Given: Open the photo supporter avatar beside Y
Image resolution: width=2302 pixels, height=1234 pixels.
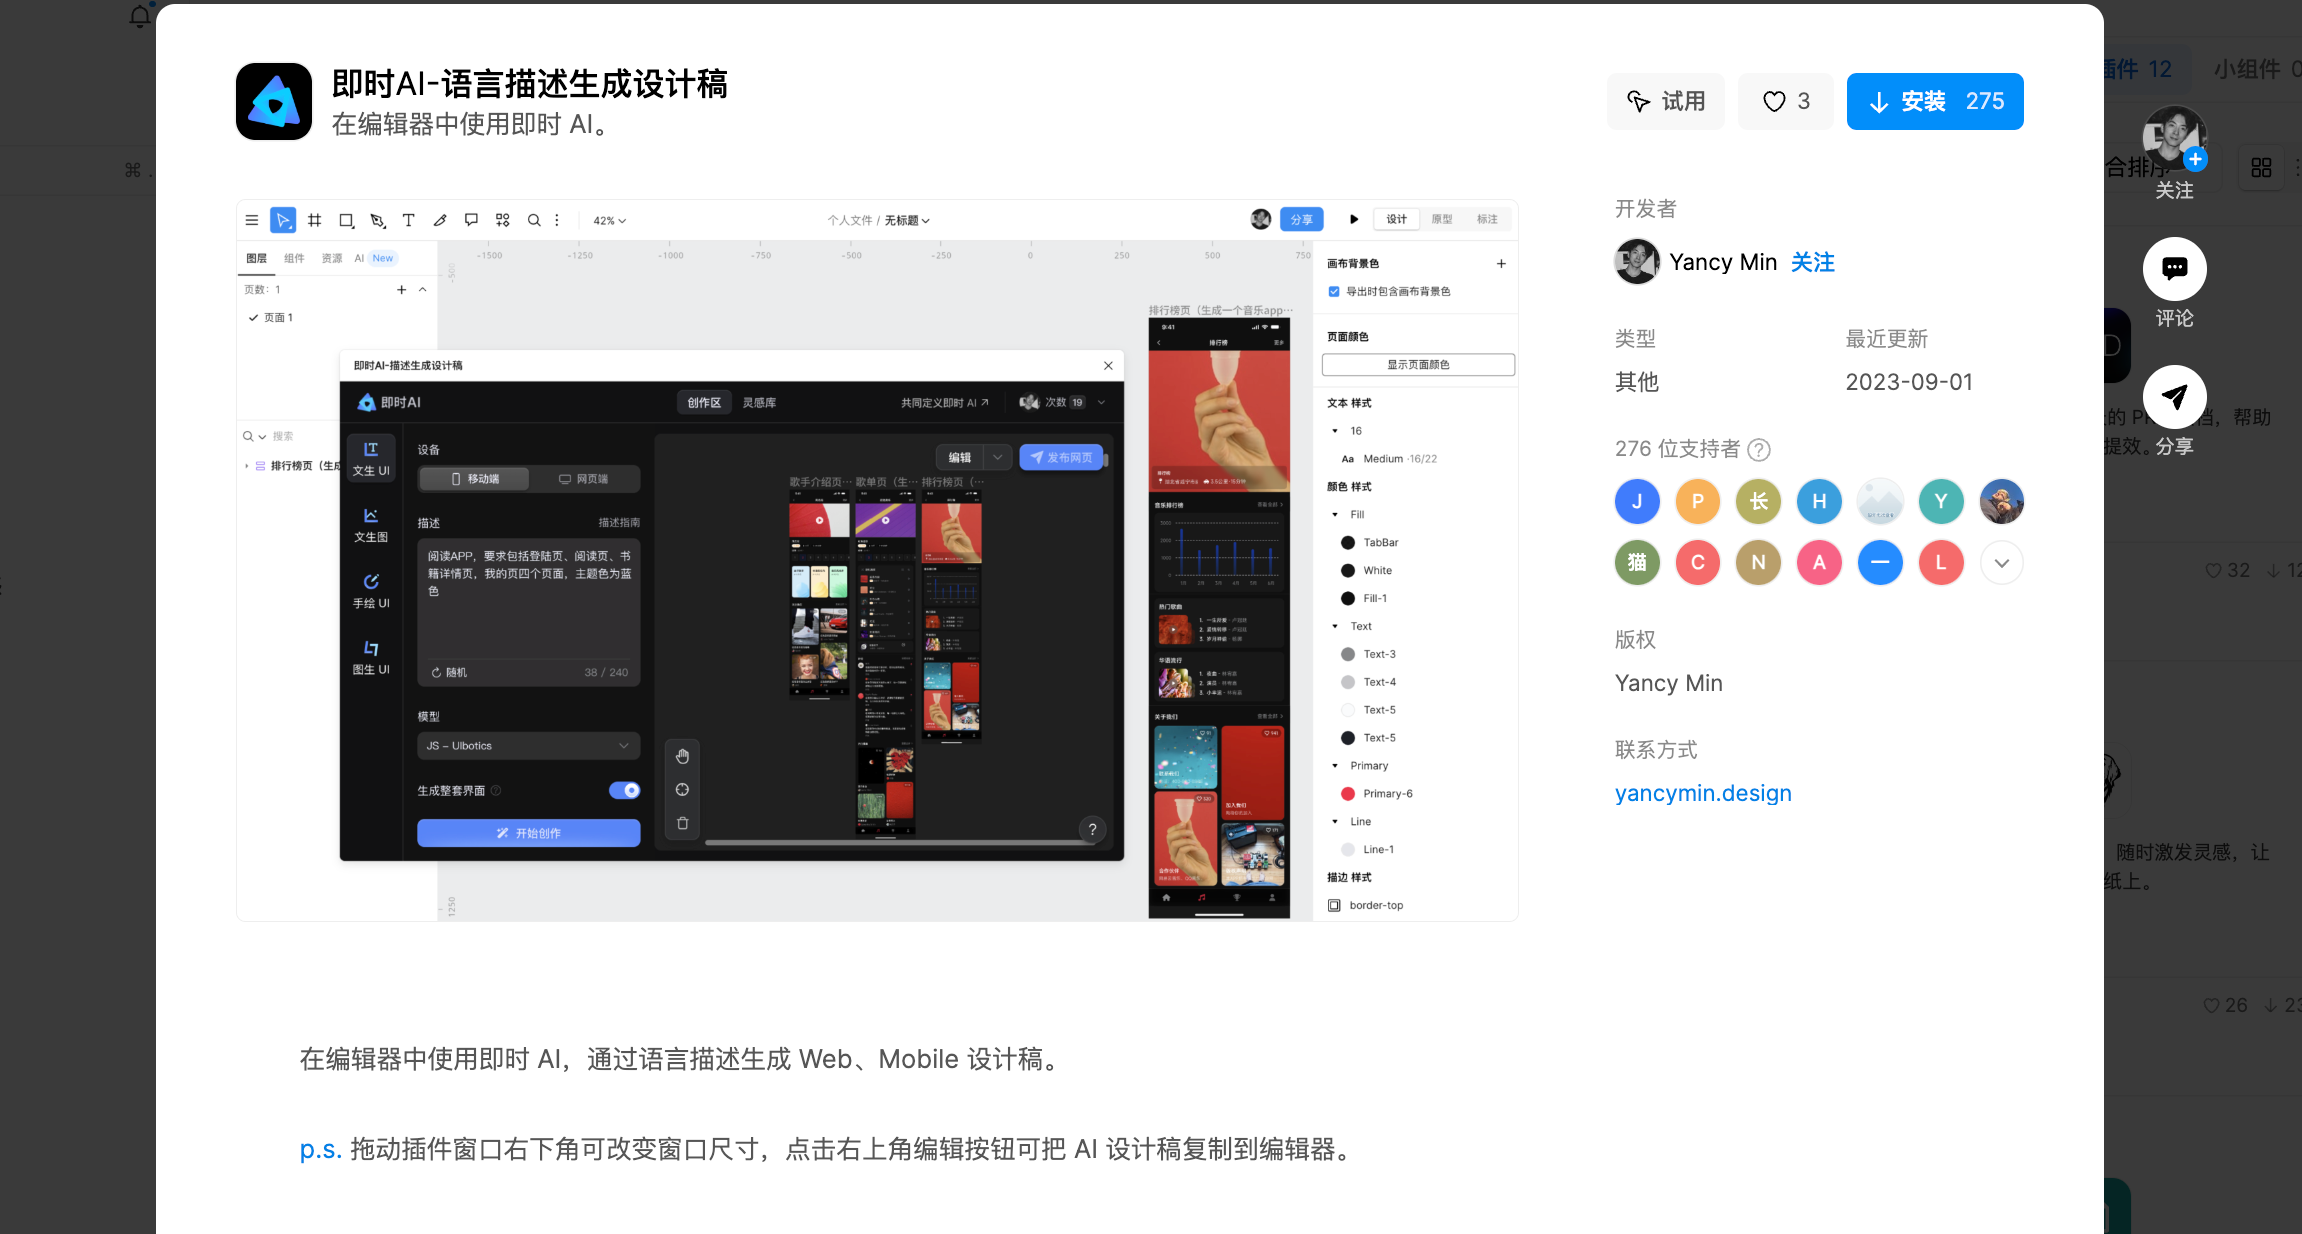Looking at the screenshot, I should (x=2002, y=502).
